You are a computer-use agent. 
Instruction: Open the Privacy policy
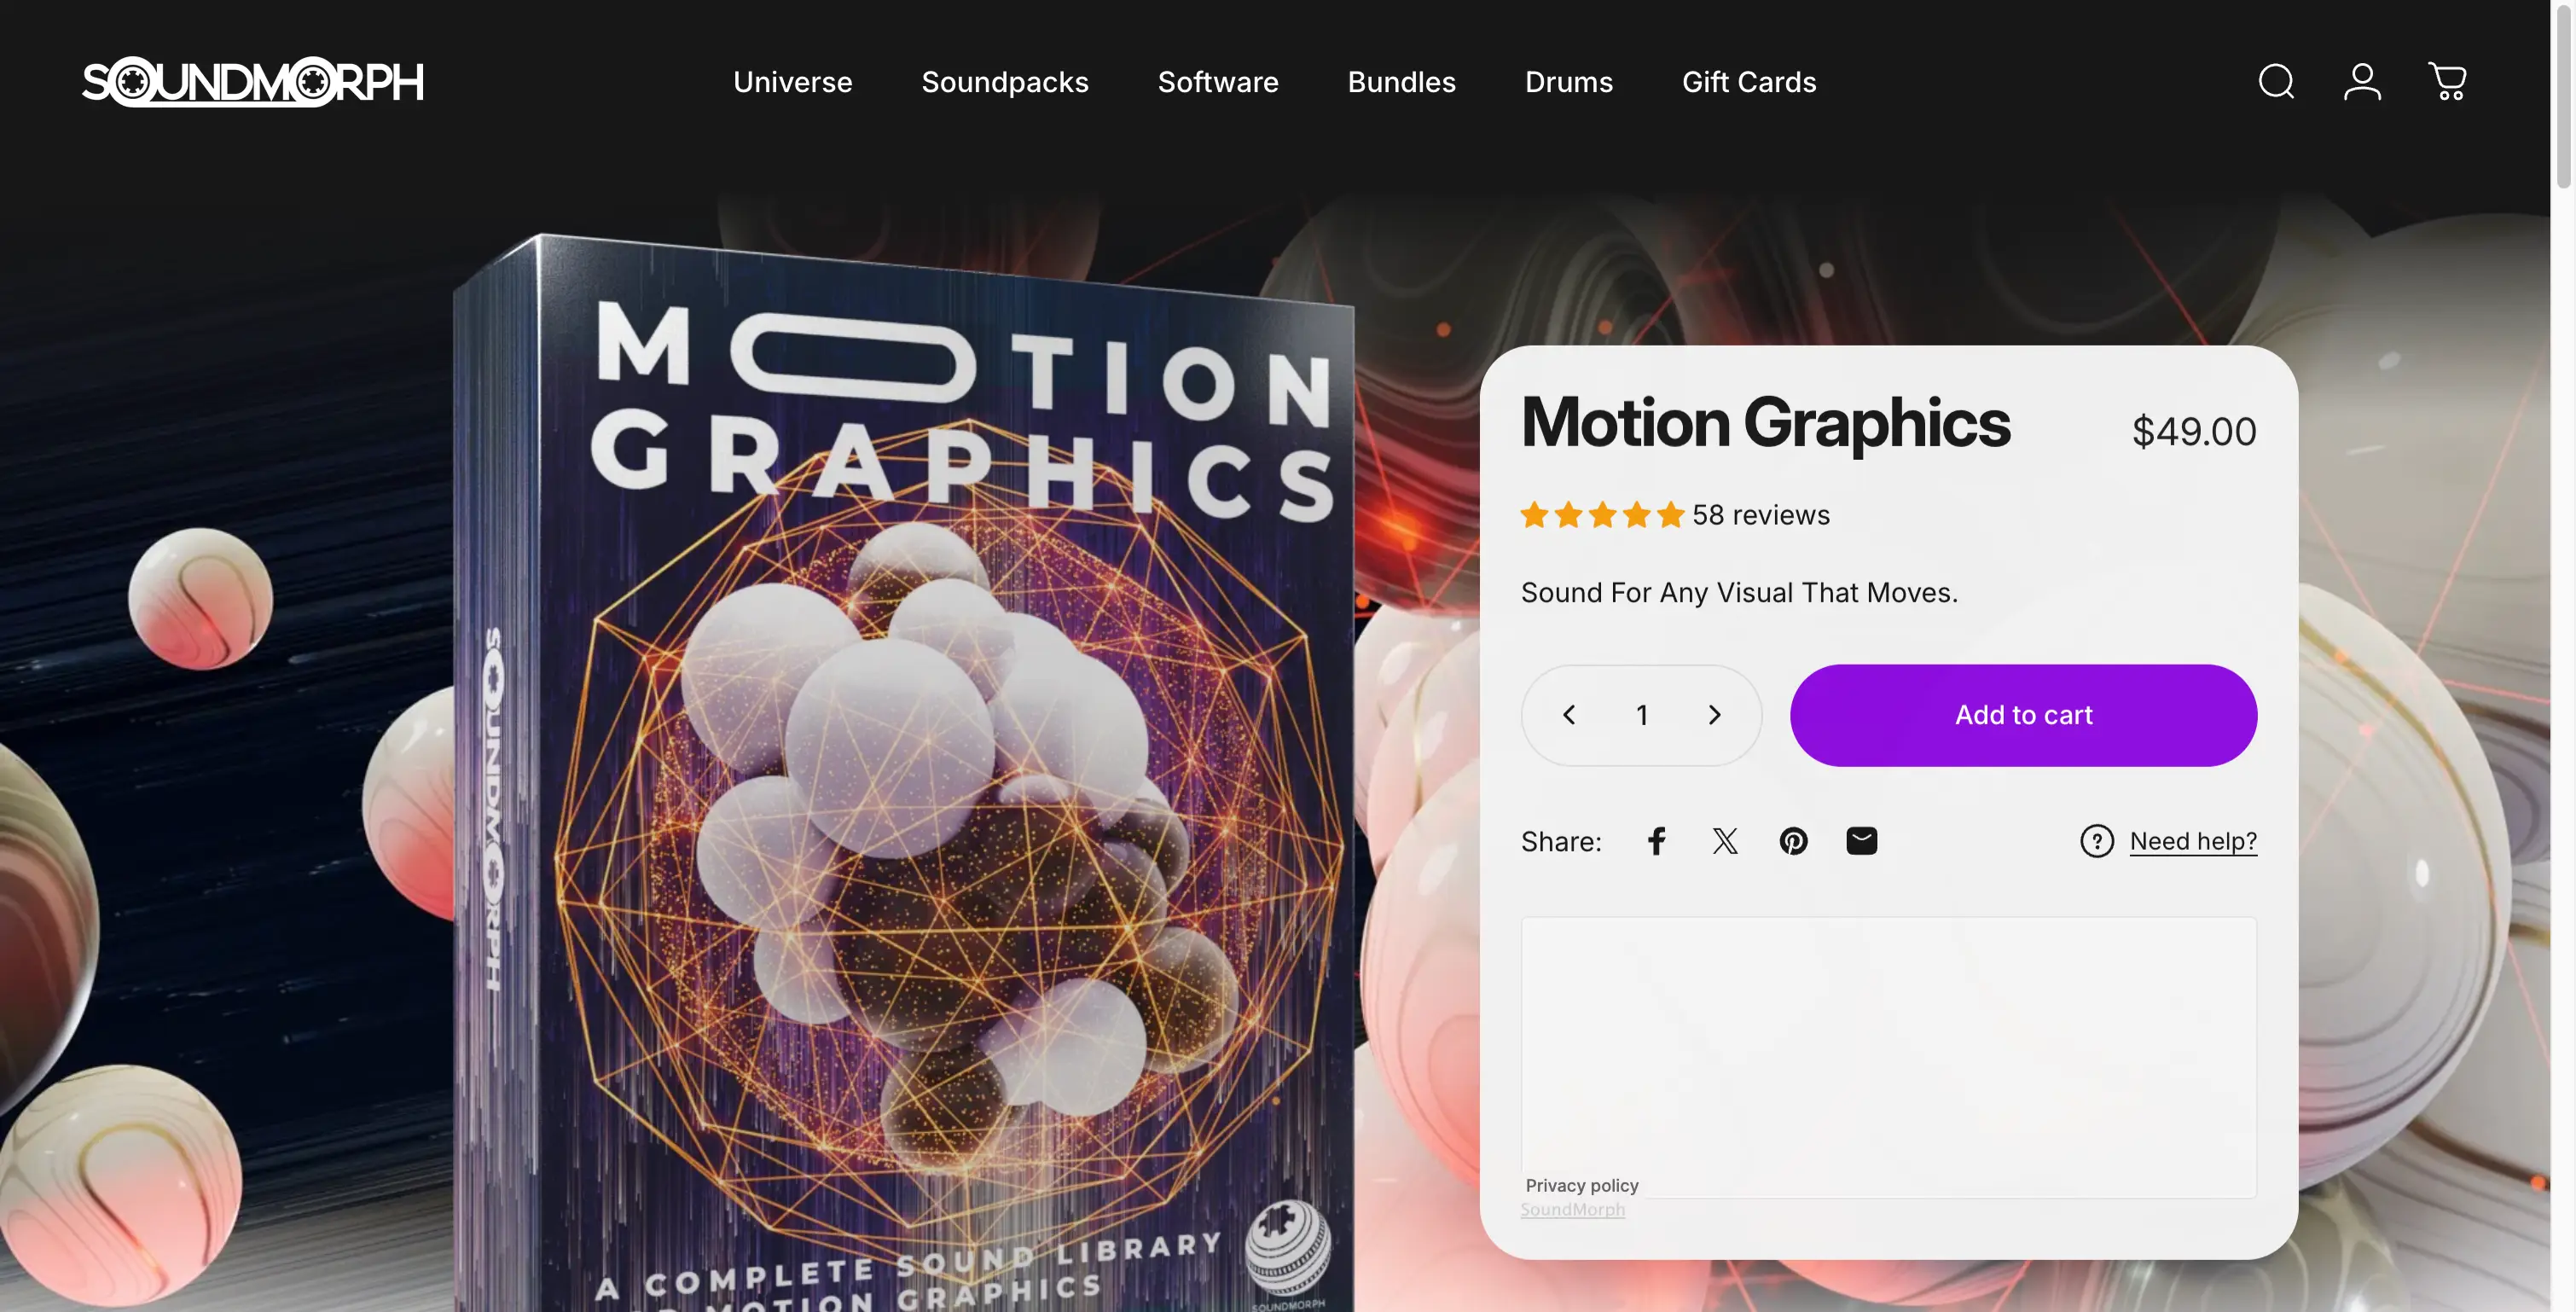pos(1581,1185)
